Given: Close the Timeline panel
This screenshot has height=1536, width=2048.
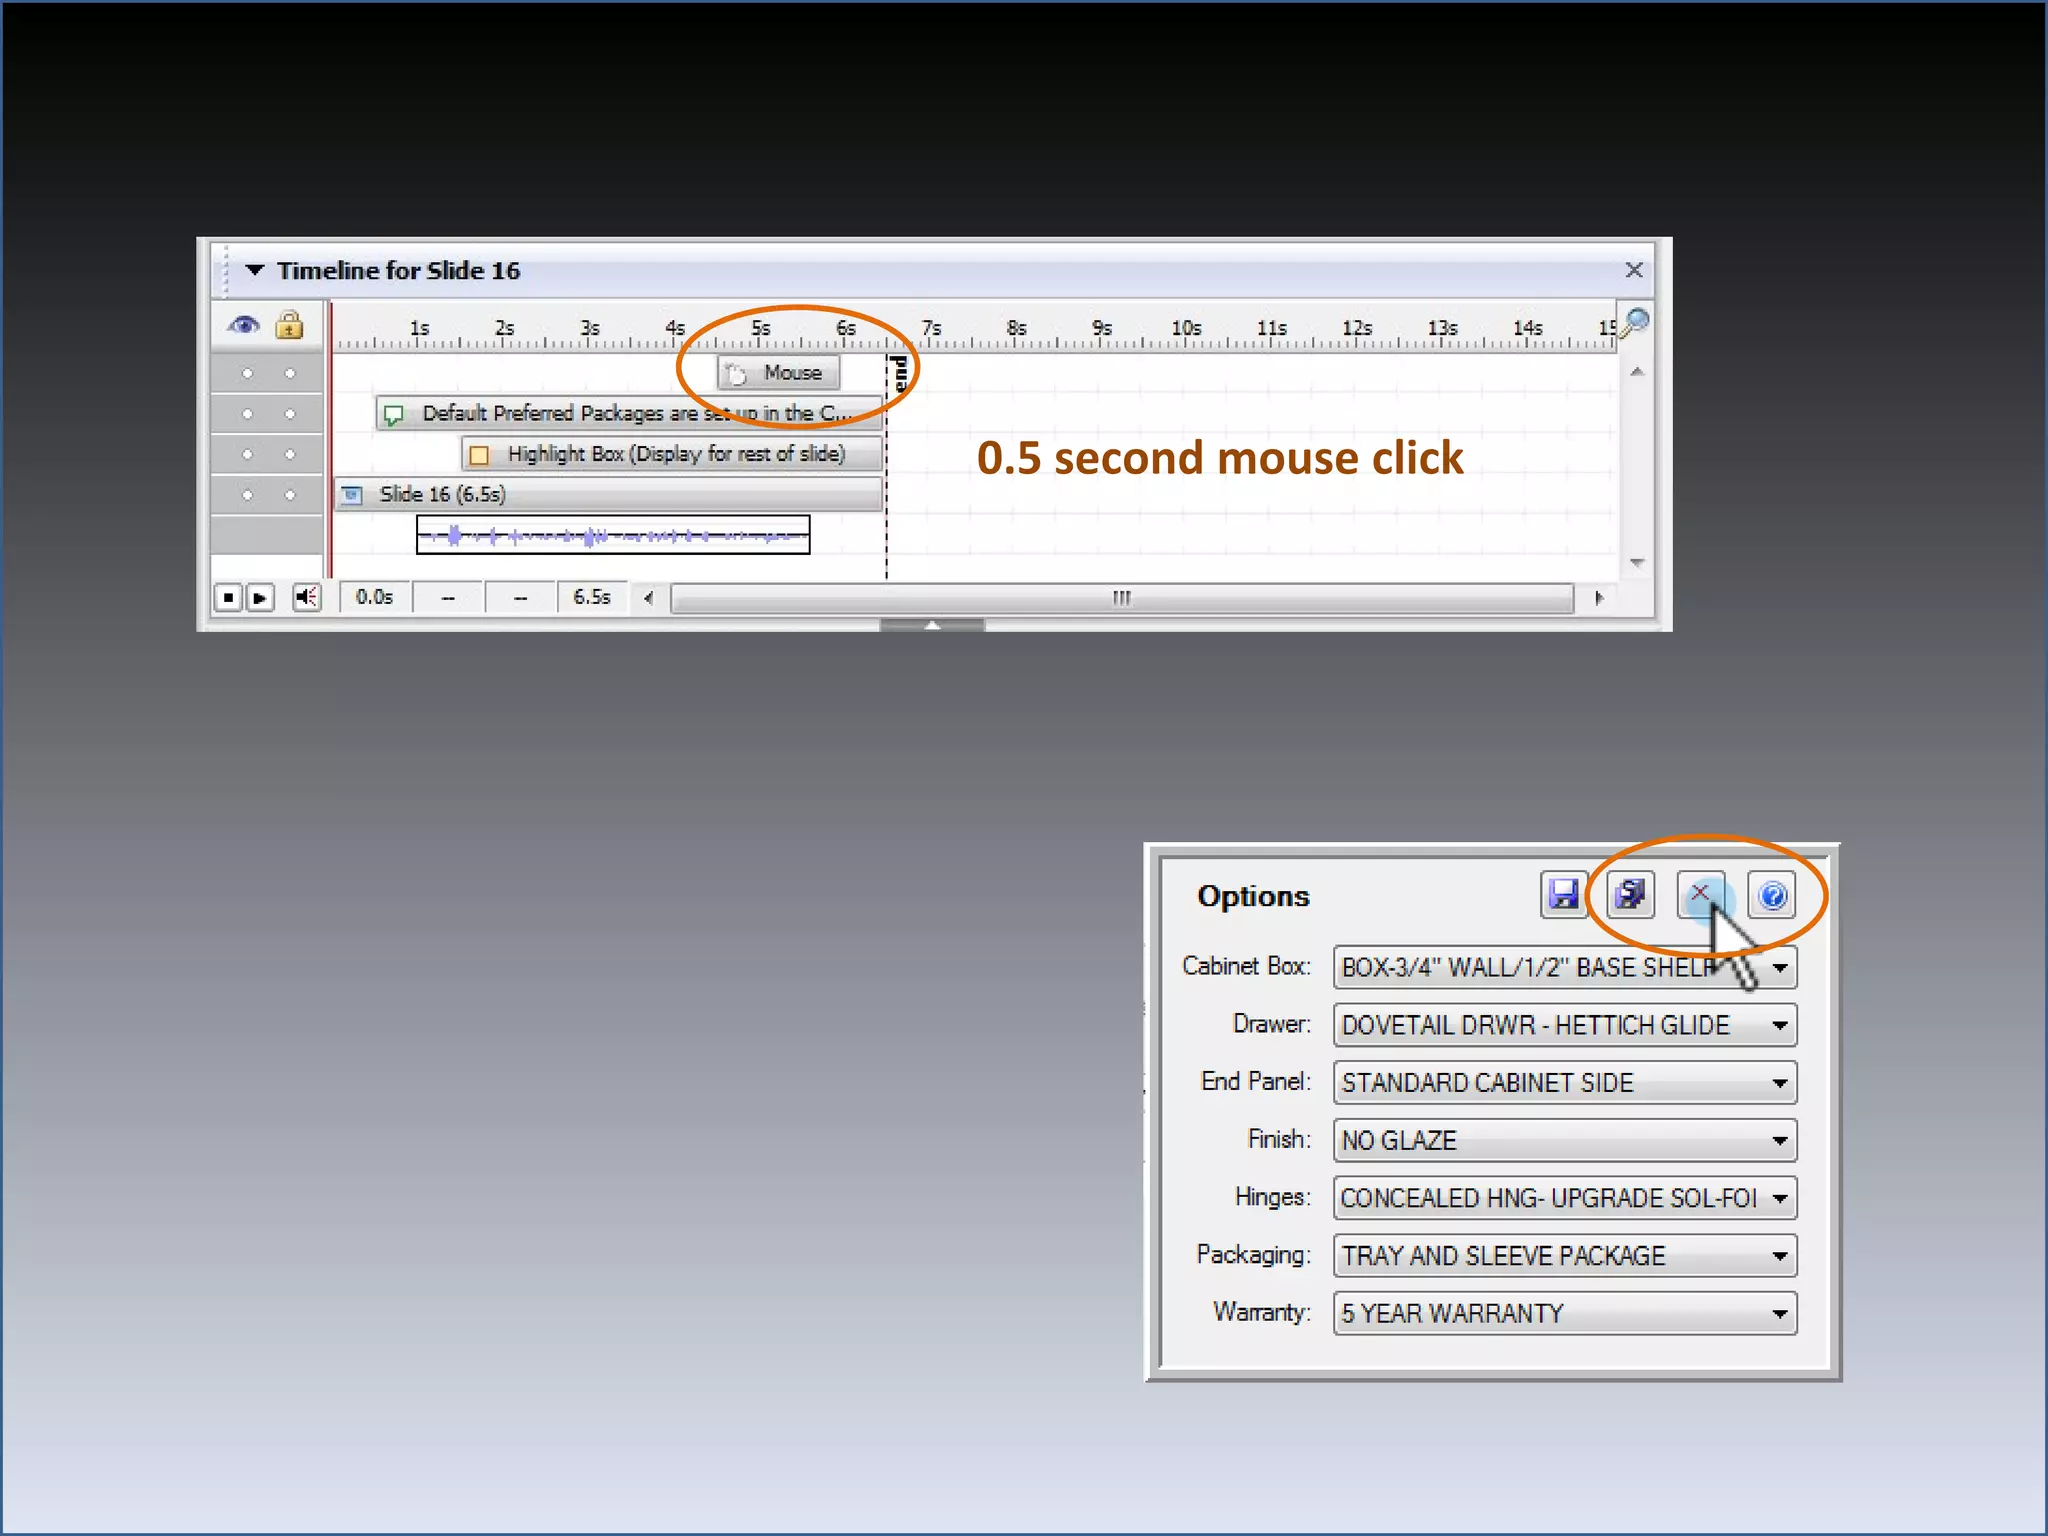Looking at the screenshot, I should tap(1634, 270).
